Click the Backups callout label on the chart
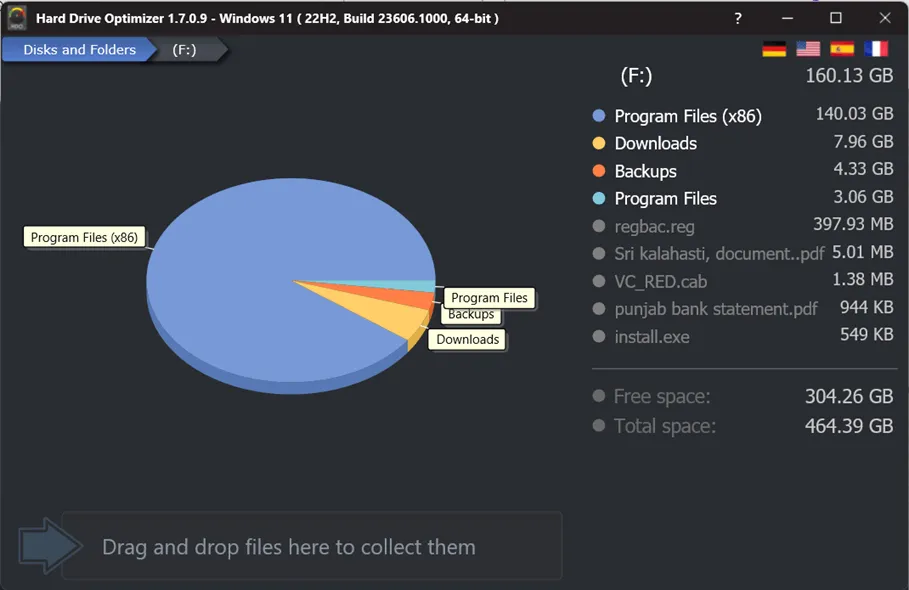Screen dimensions: 909x590 point(470,314)
